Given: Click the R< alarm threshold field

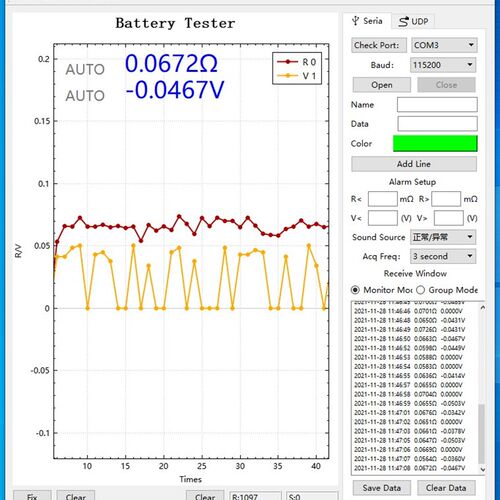Looking at the screenshot, I should point(383,199).
